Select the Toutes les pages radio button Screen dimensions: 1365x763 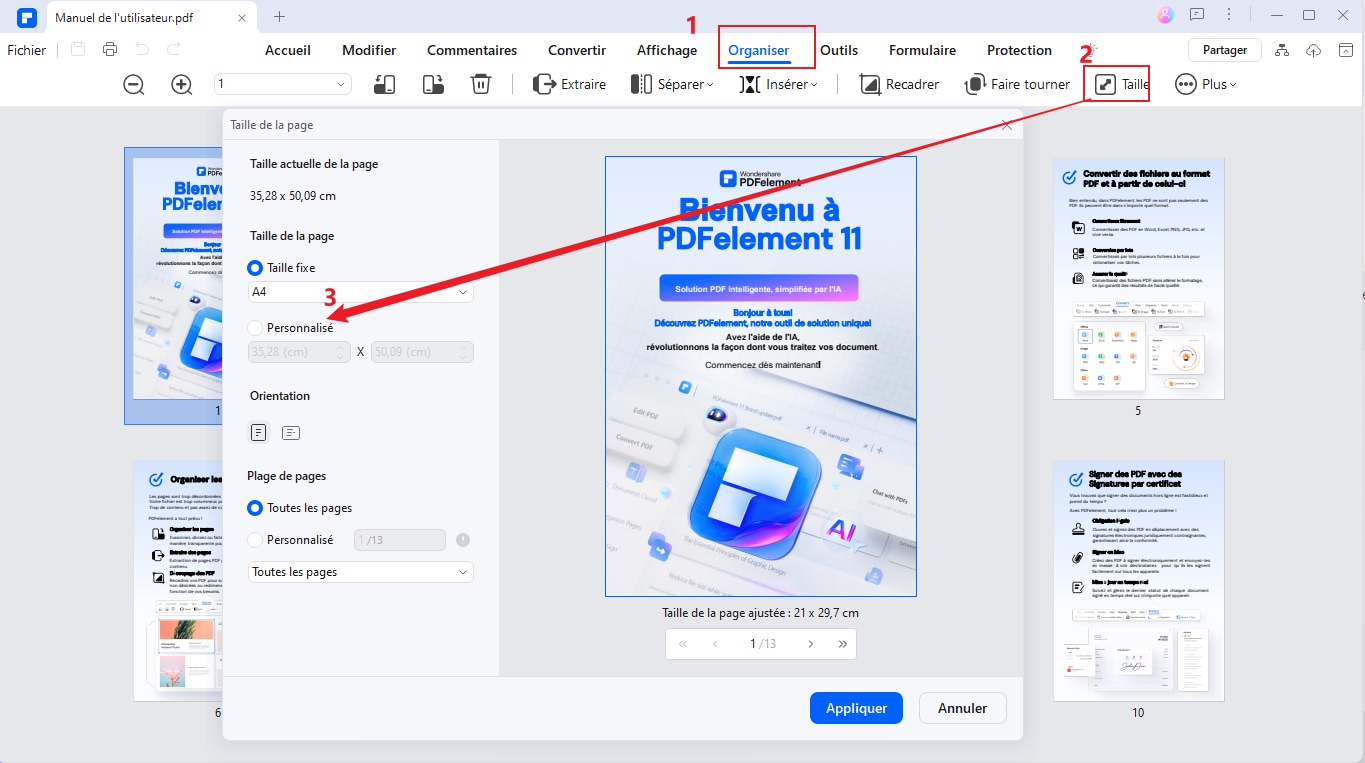255,508
